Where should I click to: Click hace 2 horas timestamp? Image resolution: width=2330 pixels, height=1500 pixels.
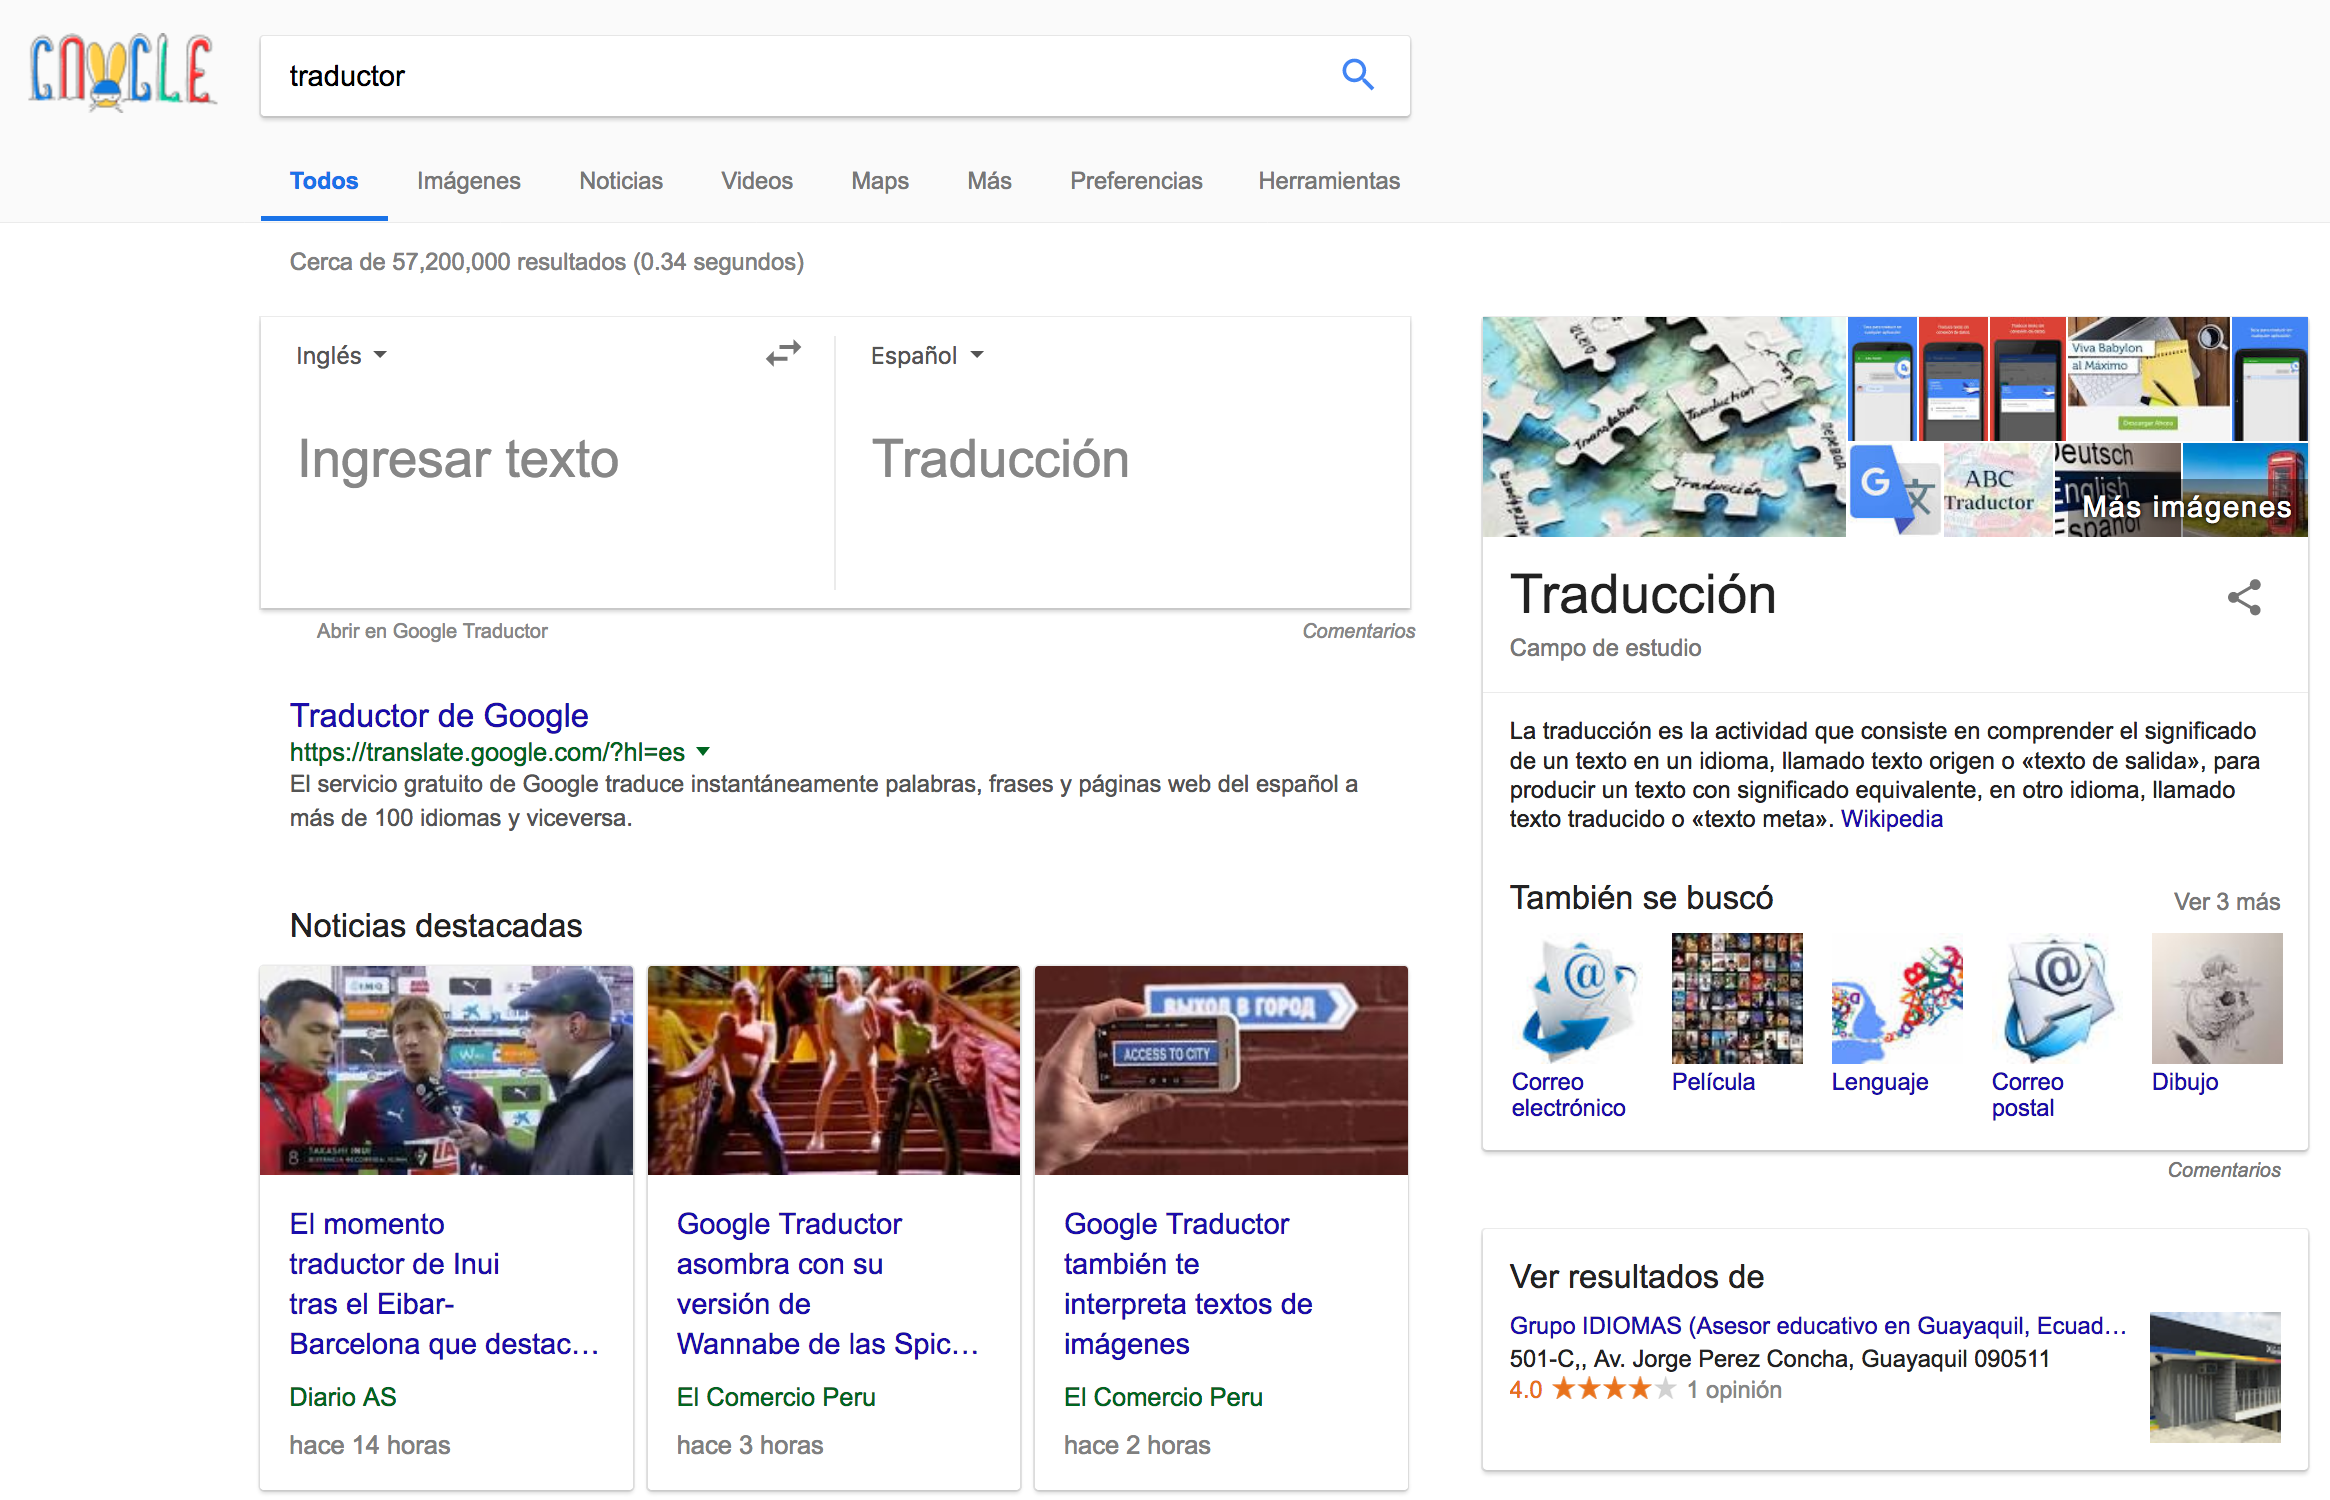(x=1137, y=1446)
